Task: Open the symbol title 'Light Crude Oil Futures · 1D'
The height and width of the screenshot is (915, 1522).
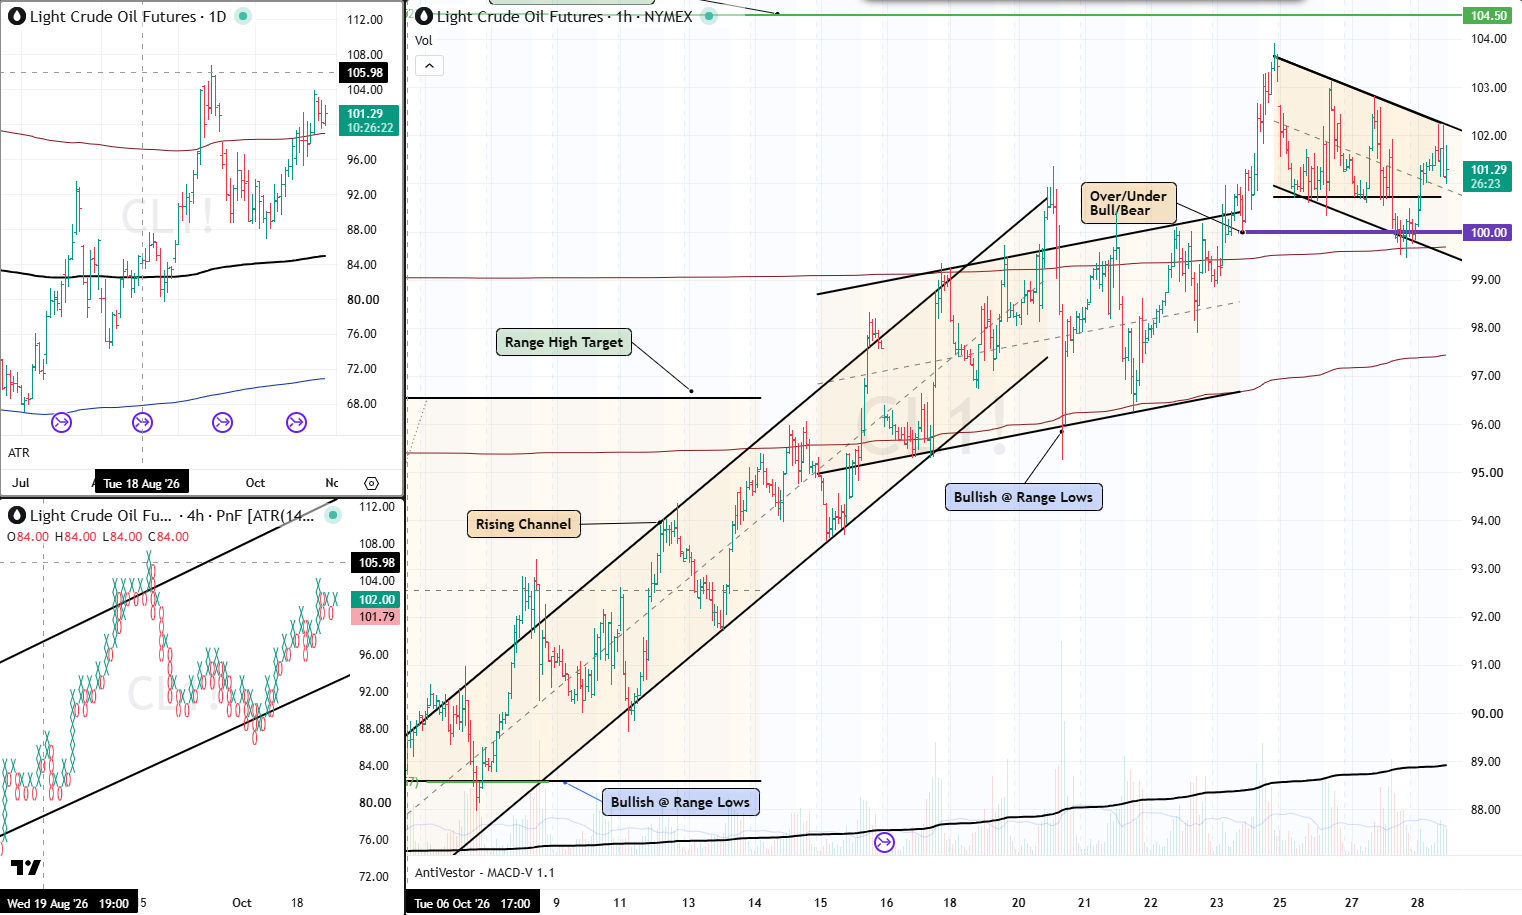Action: [128, 16]
